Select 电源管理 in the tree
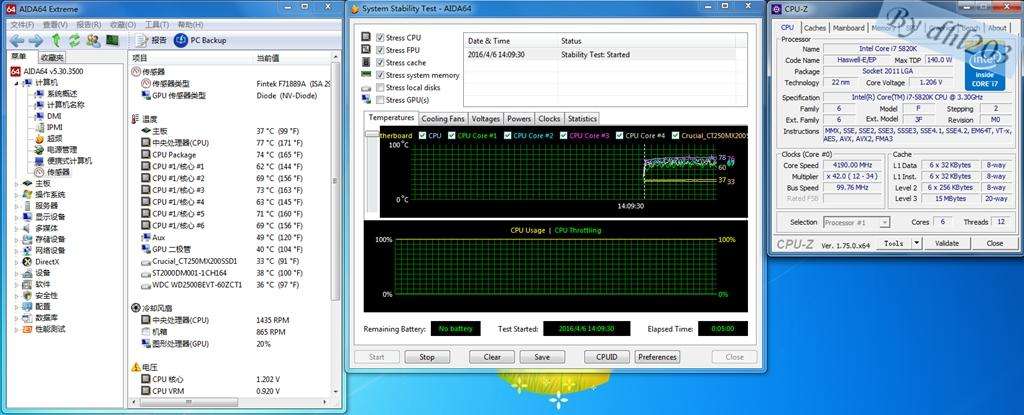Image resolution: width=1024 pixels, height=415 pixels. pos(56,150)
